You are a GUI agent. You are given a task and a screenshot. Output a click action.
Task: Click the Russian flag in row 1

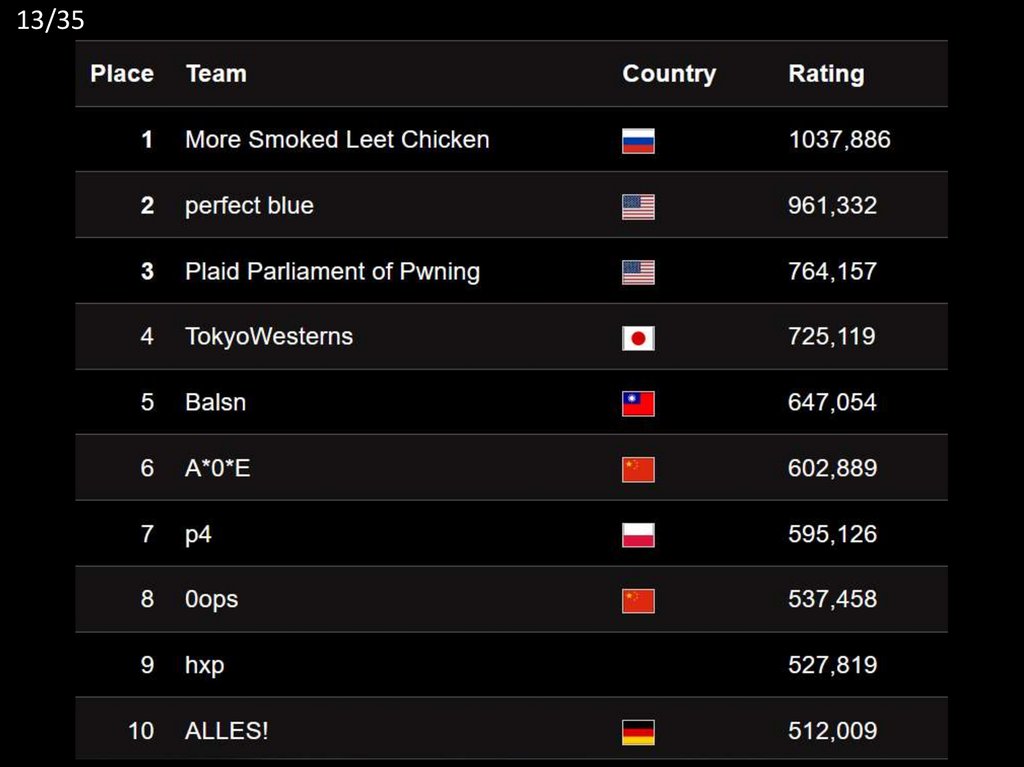638,141
